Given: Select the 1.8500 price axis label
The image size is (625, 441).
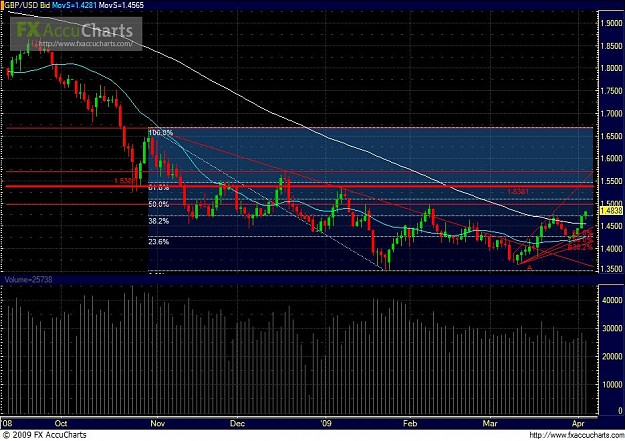Looking at the screenshot, I should [x=611, y=46].
